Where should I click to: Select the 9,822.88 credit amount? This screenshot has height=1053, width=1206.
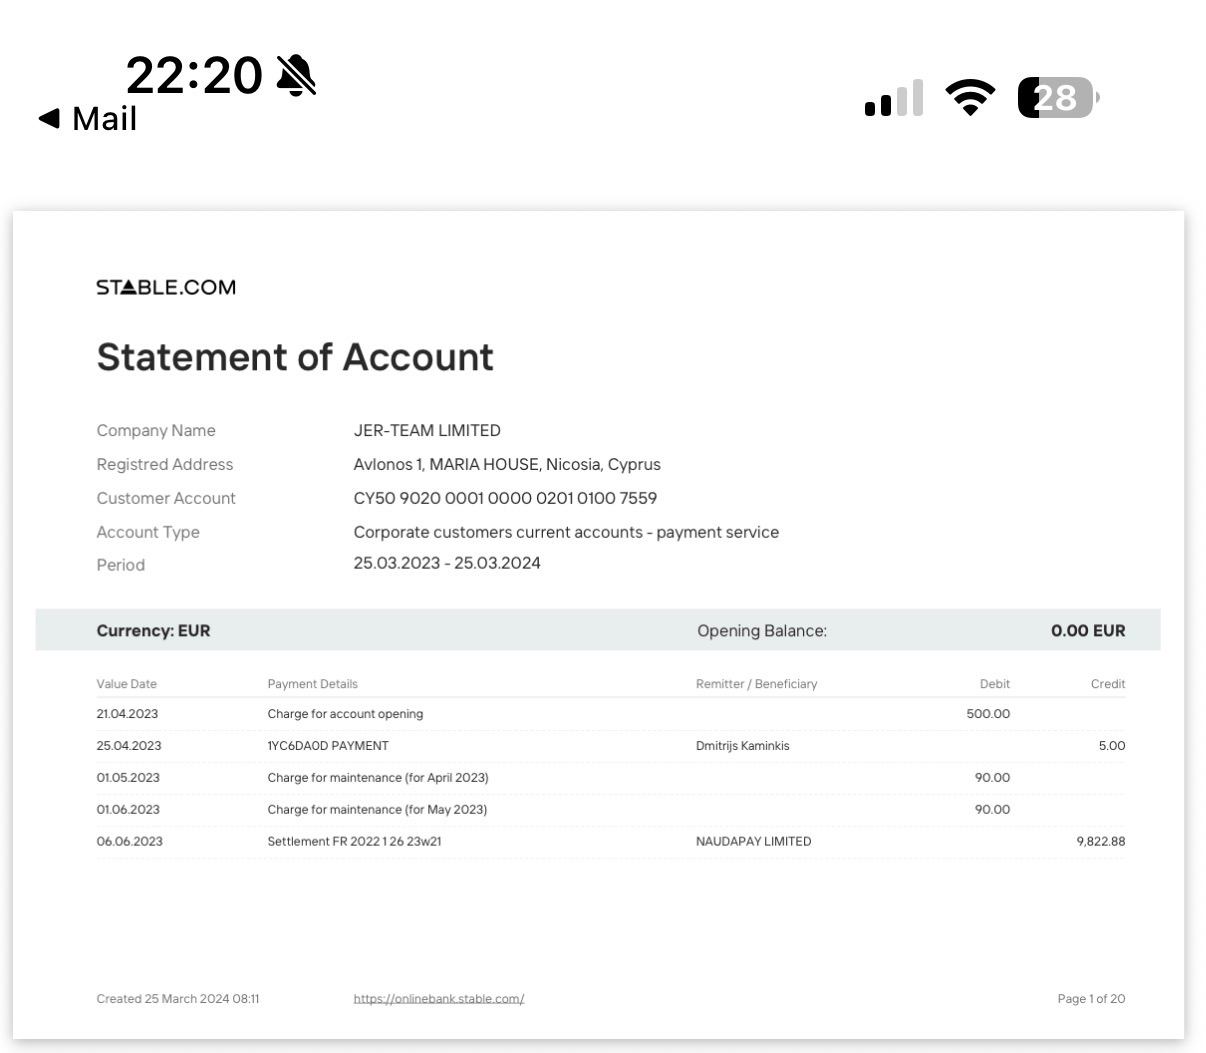[1101, 842]
